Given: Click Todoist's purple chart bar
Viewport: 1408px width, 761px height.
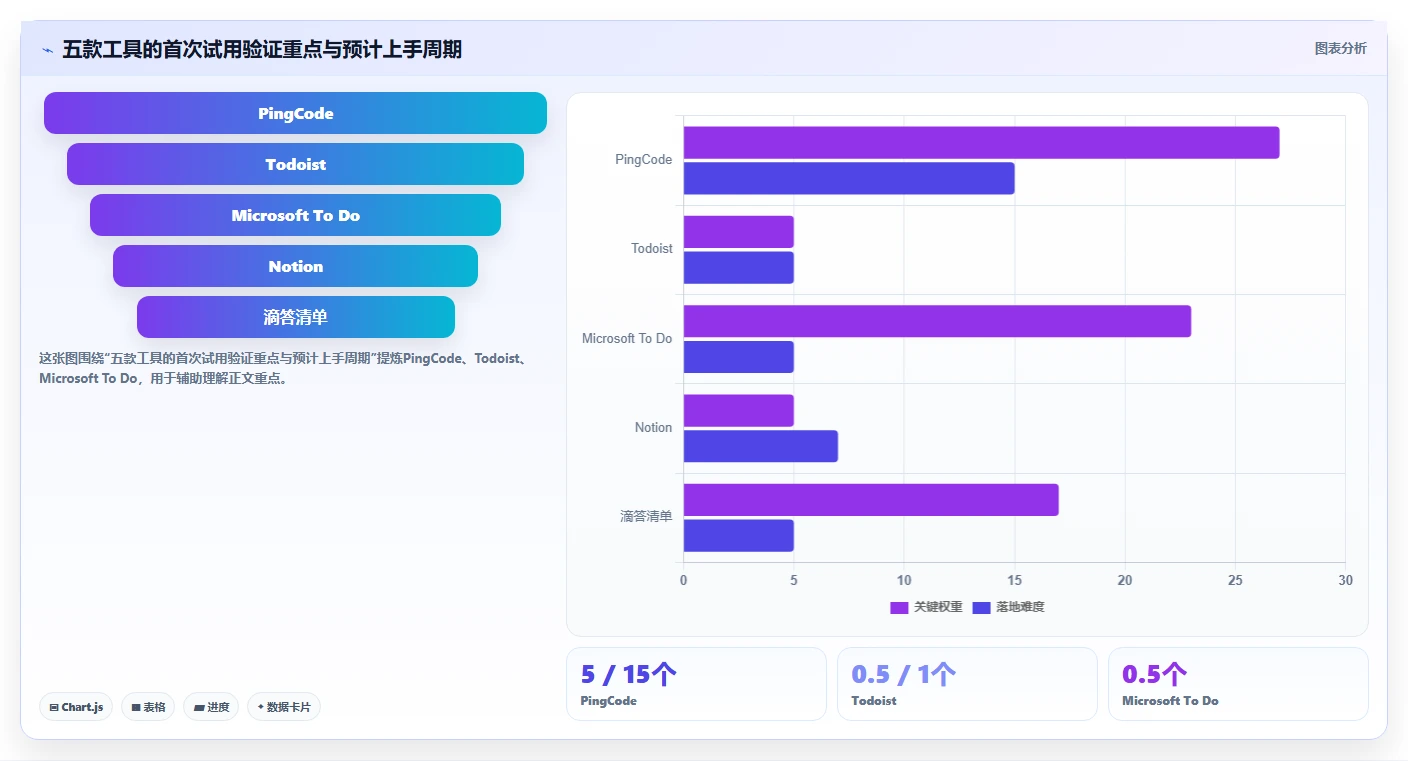Looking at the screenshot, I should 739,232.
